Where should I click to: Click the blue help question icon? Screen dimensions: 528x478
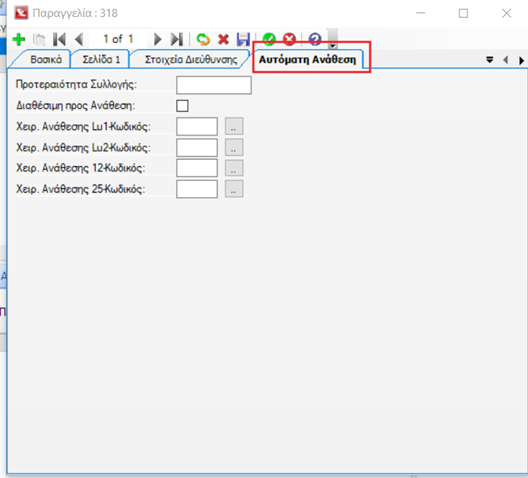coord(315,39)
